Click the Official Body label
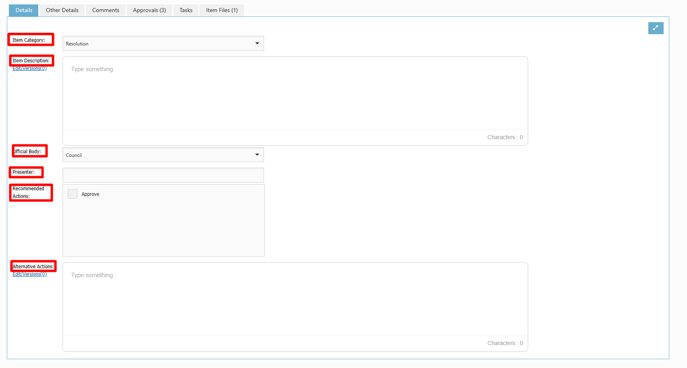Image resolution: width=687 pixels, height=368 pixels. tap(28, 151)
